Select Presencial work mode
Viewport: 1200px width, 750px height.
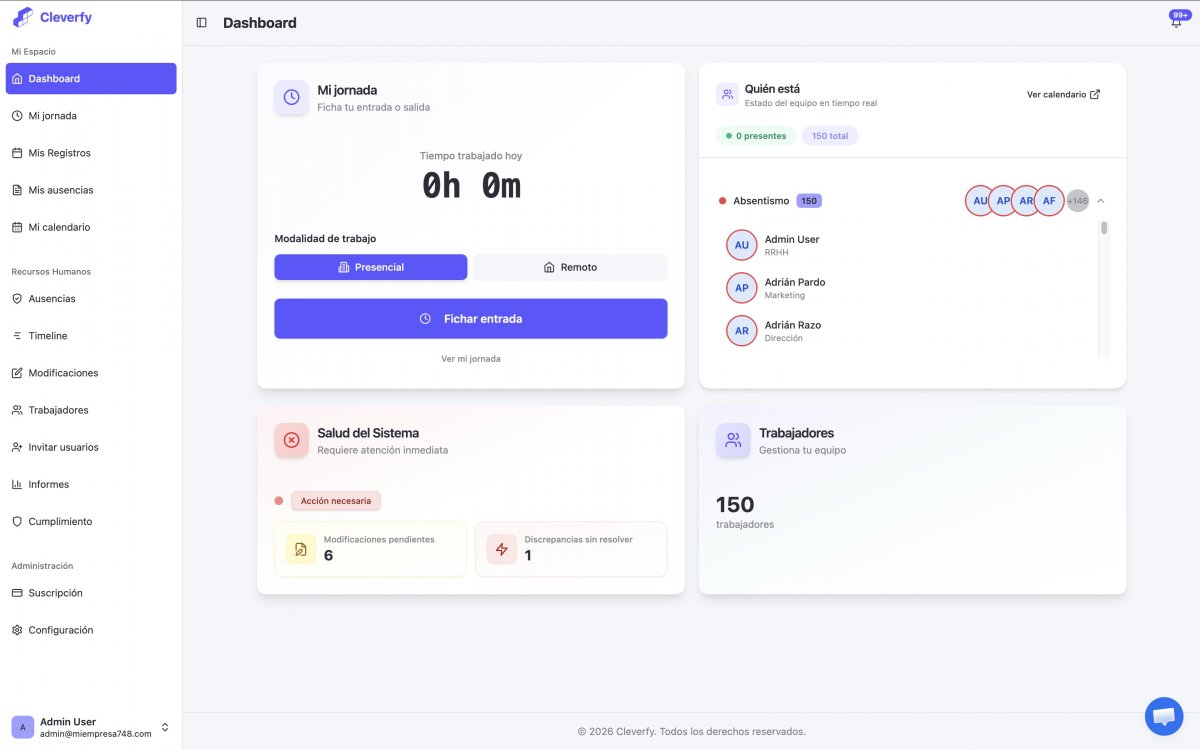tap(370, 267)
